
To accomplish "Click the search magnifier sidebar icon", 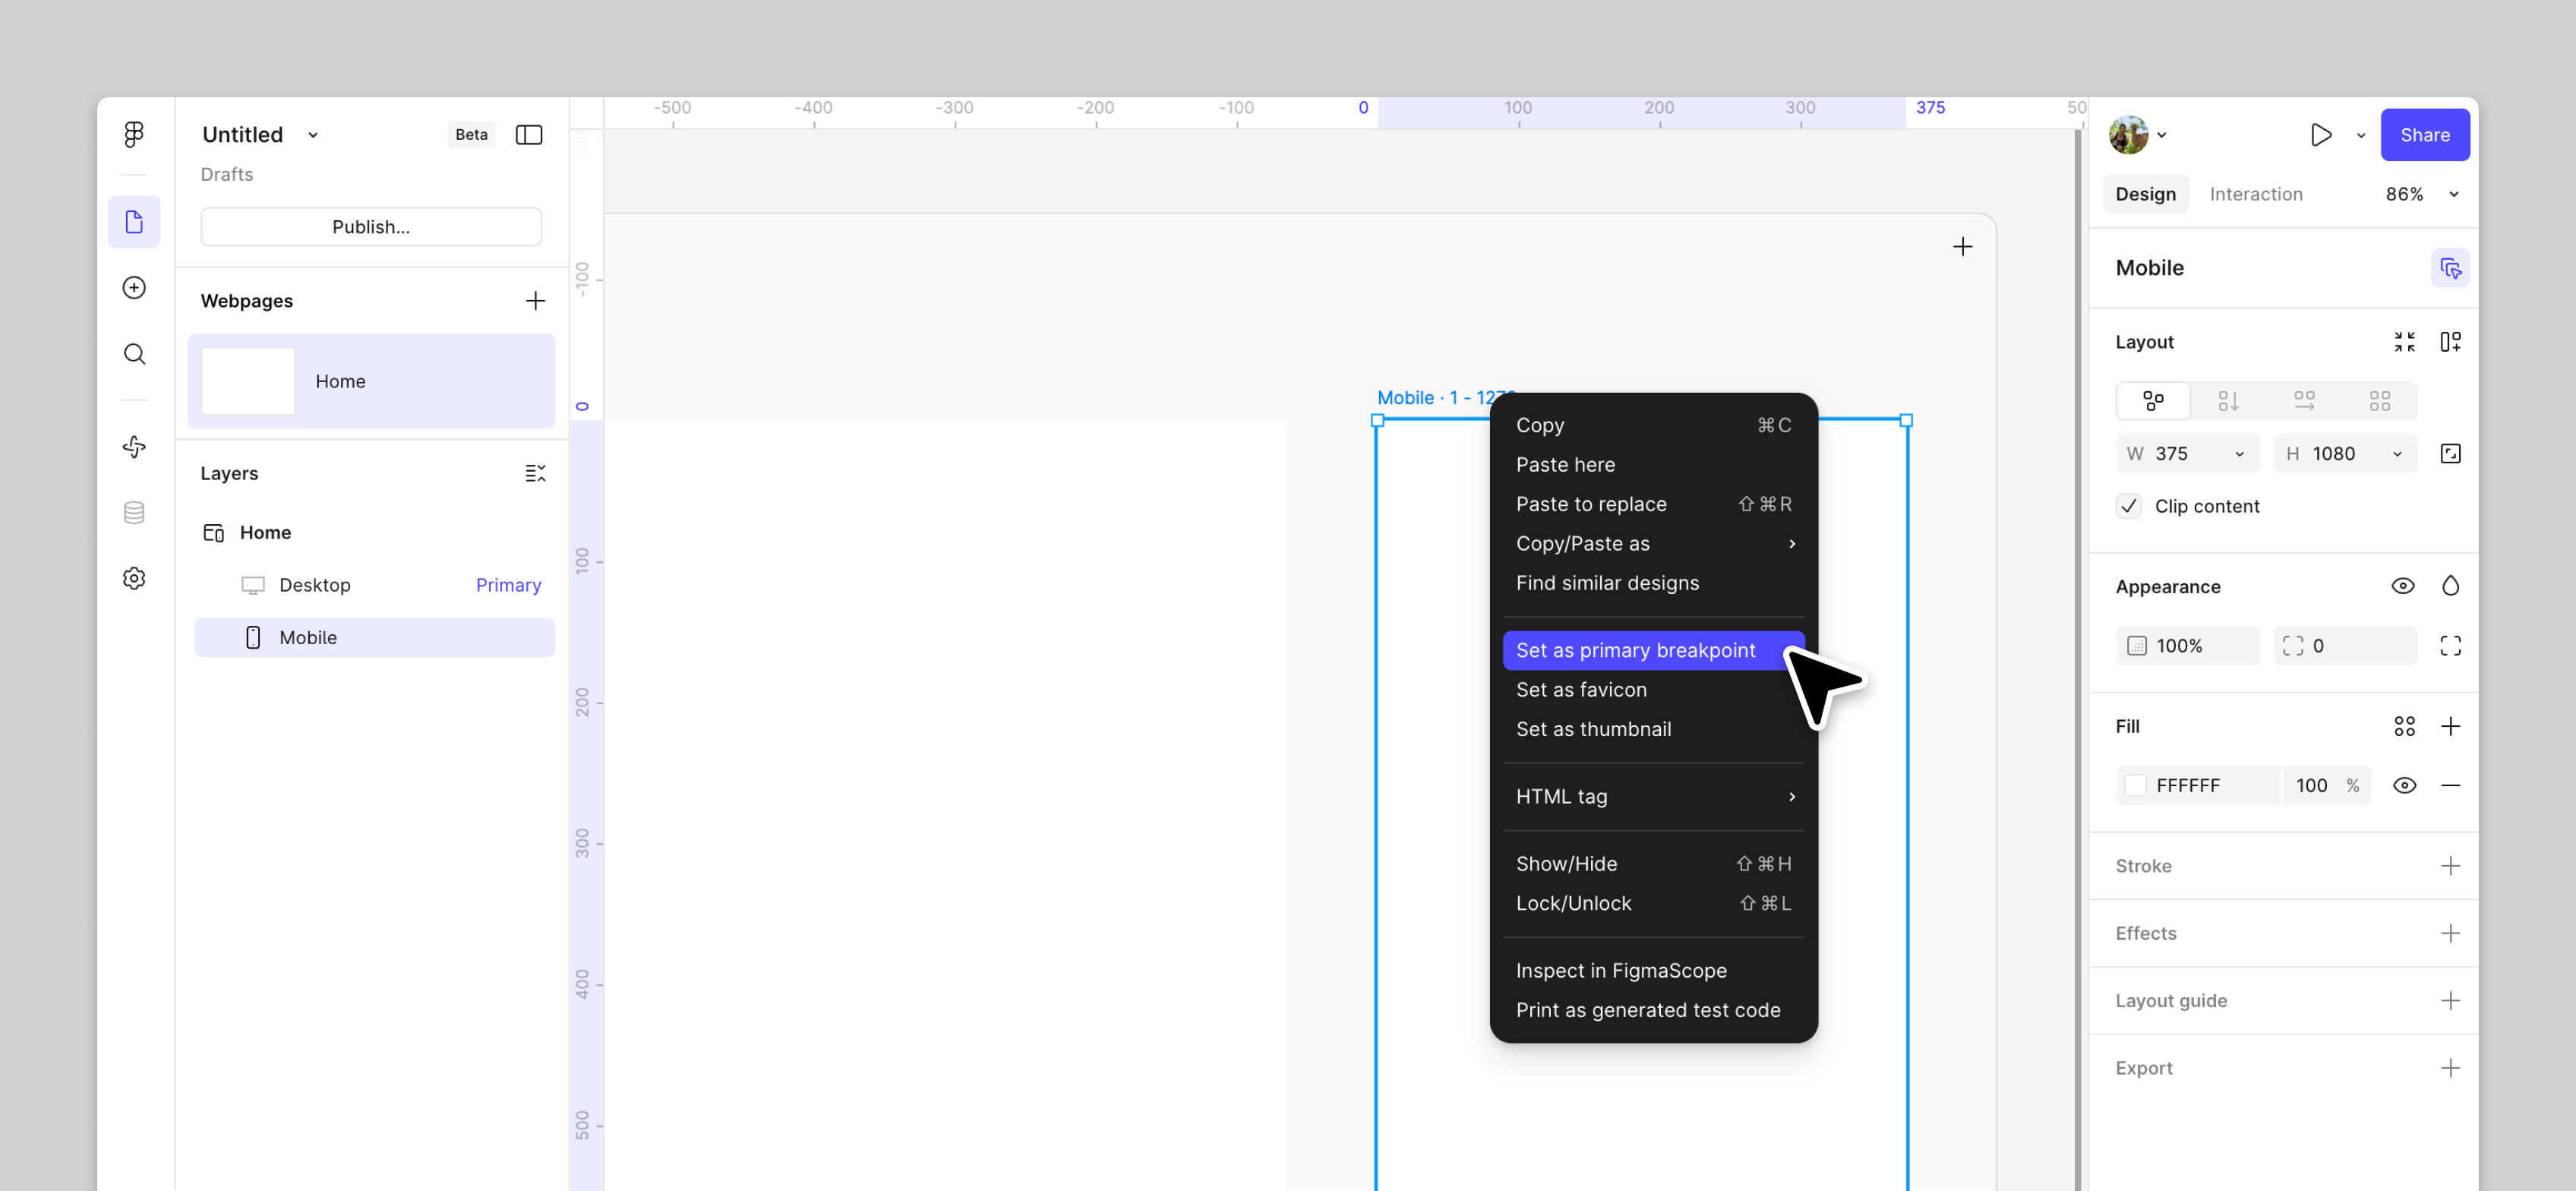I will coord(134,354).
